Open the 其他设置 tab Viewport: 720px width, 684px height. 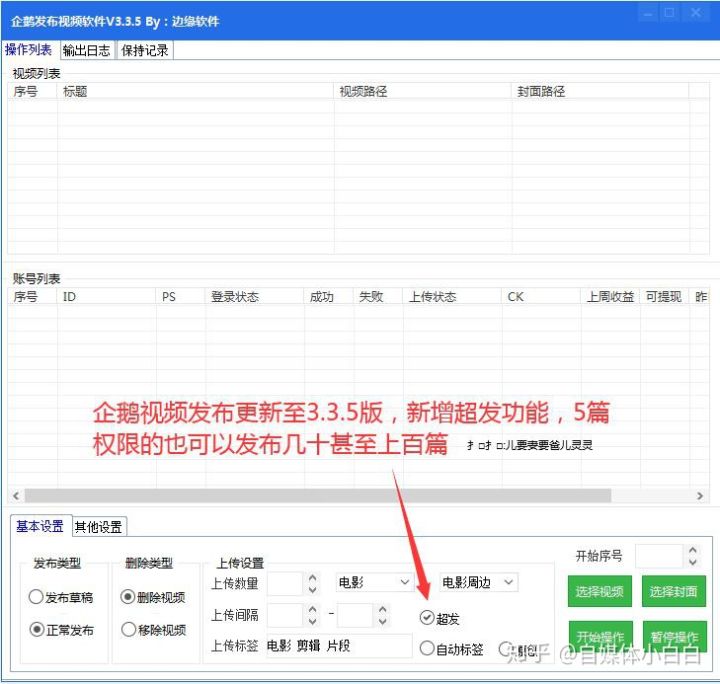[99, 527]
